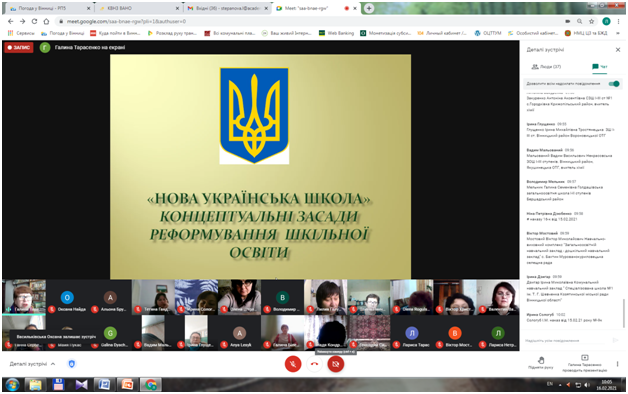Open the Монетизація субси... bookmark

[385, 33]
